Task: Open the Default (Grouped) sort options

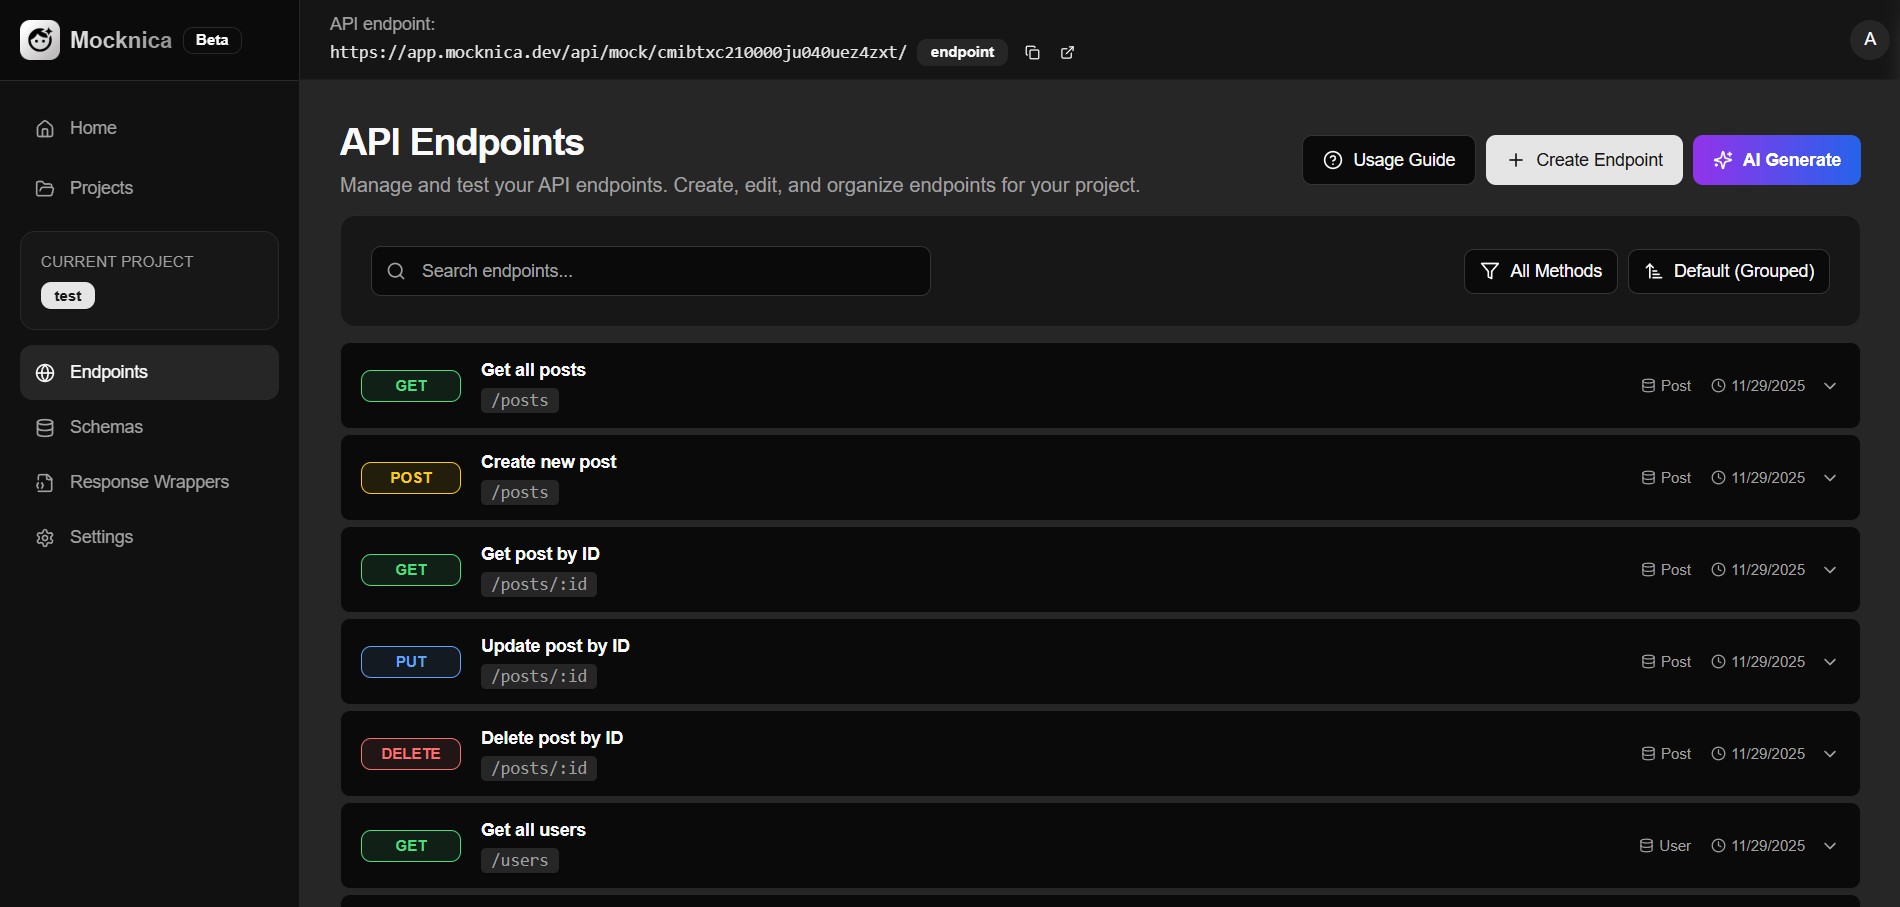Action: pyautogui.click(x=1728, y=271)
